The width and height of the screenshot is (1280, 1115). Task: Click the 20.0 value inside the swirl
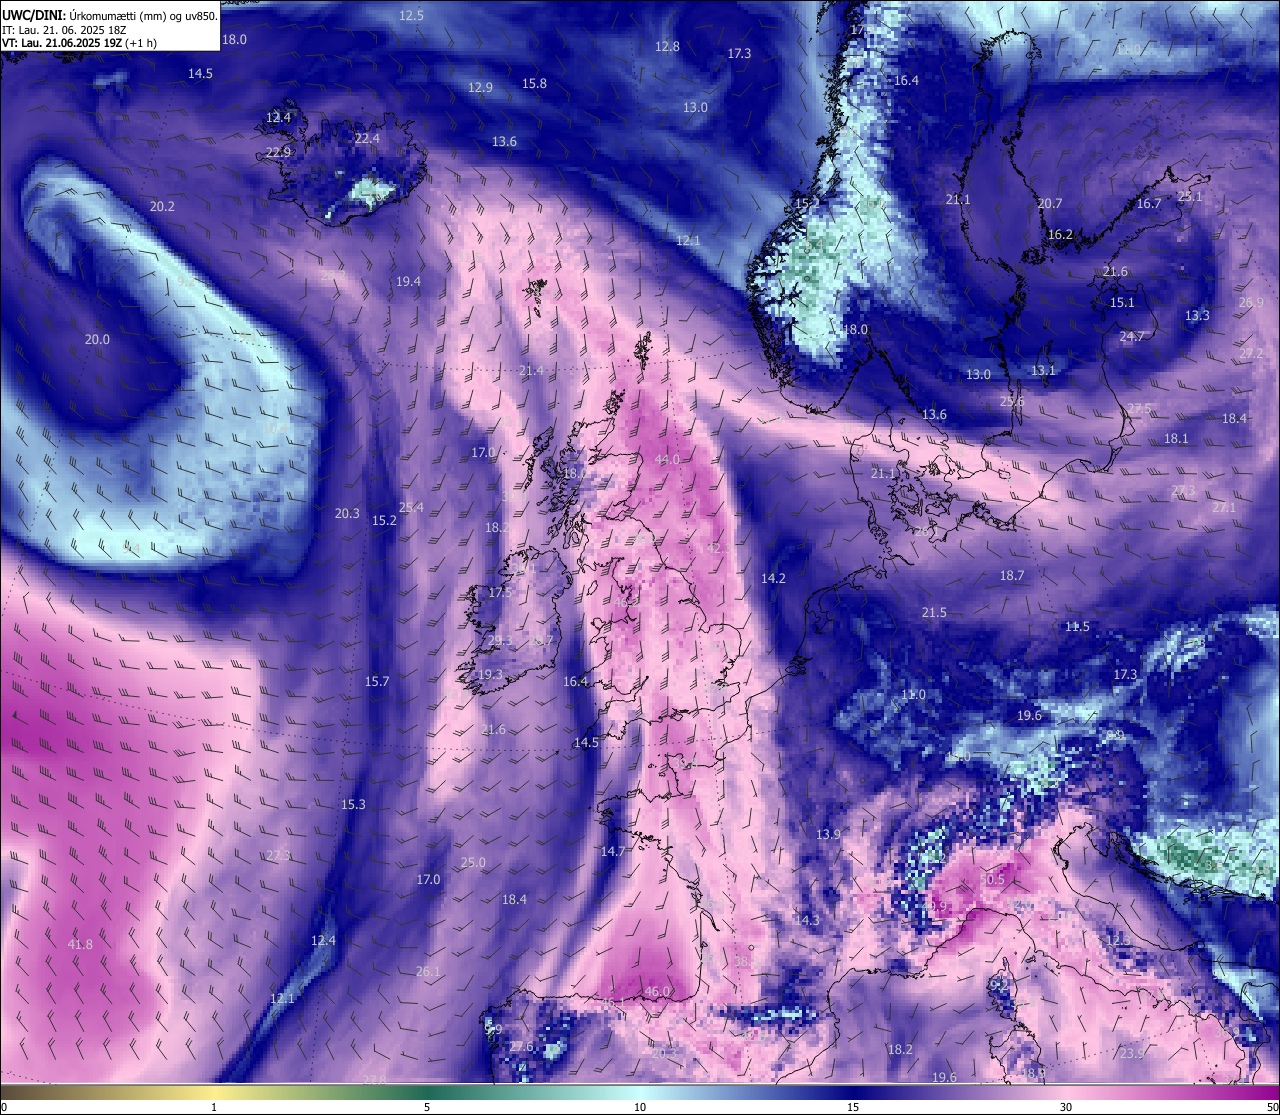[97, 339]
